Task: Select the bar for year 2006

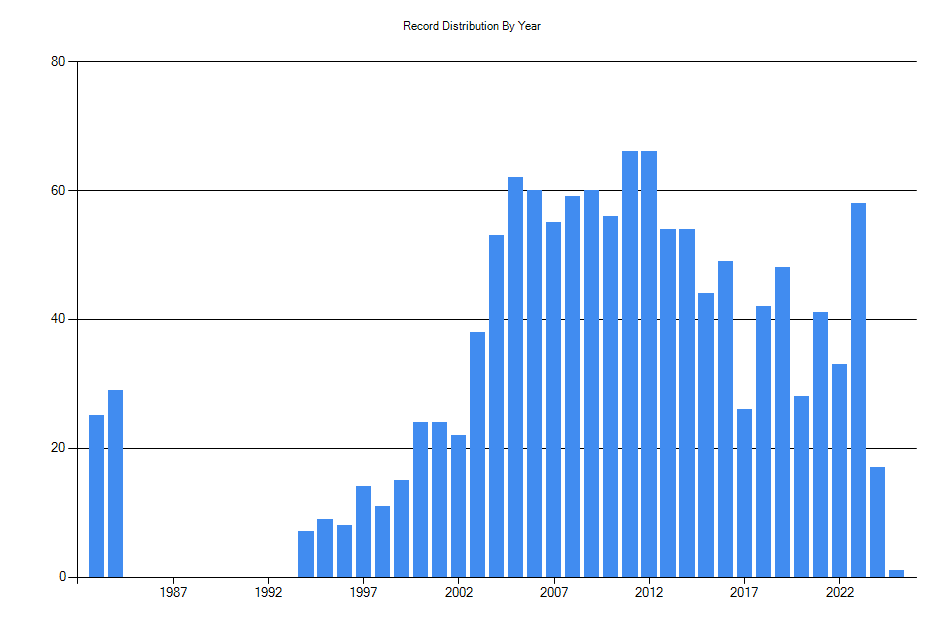Action: click(x=535, y=383)
